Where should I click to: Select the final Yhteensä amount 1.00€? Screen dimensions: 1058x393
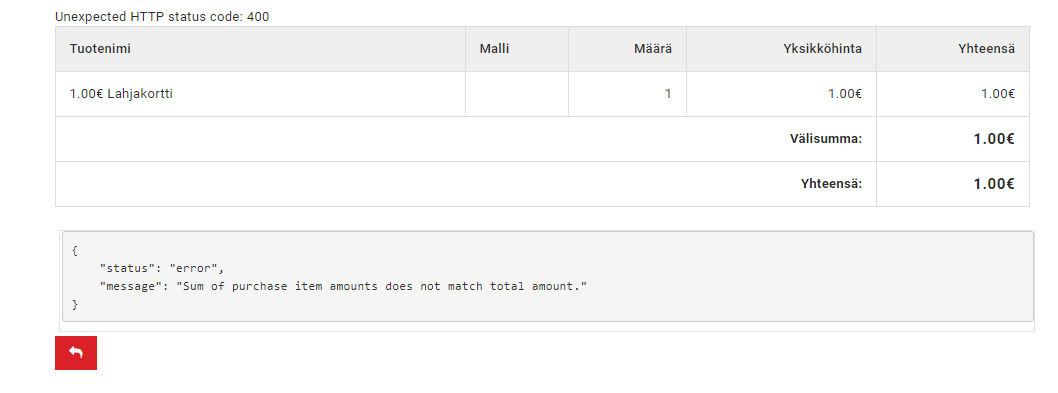tap(994, 184)
